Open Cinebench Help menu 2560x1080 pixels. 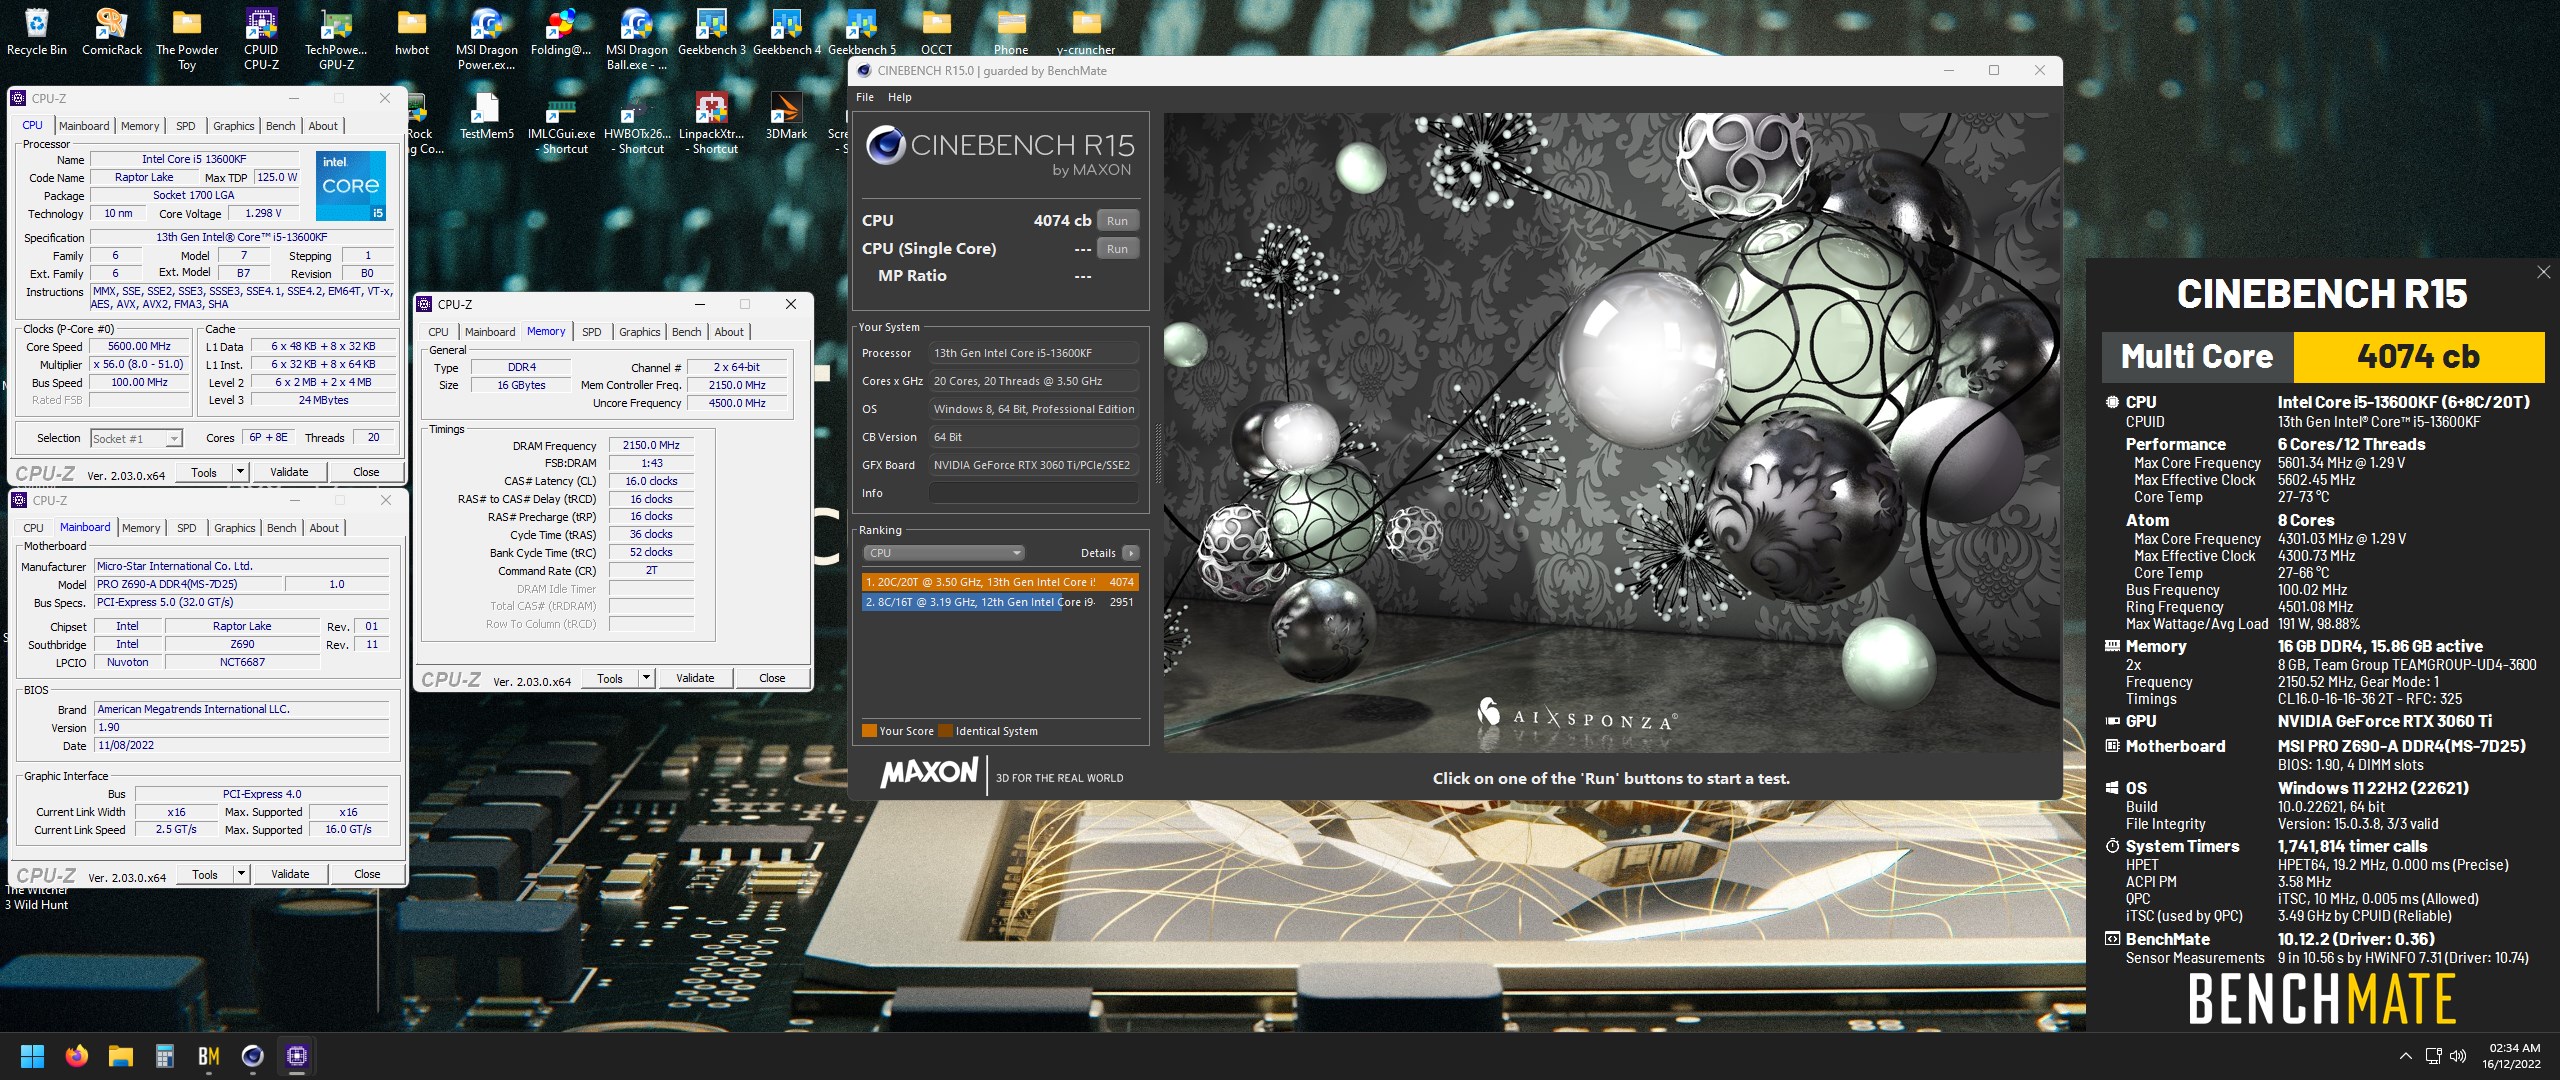click(x=900, y=97)
